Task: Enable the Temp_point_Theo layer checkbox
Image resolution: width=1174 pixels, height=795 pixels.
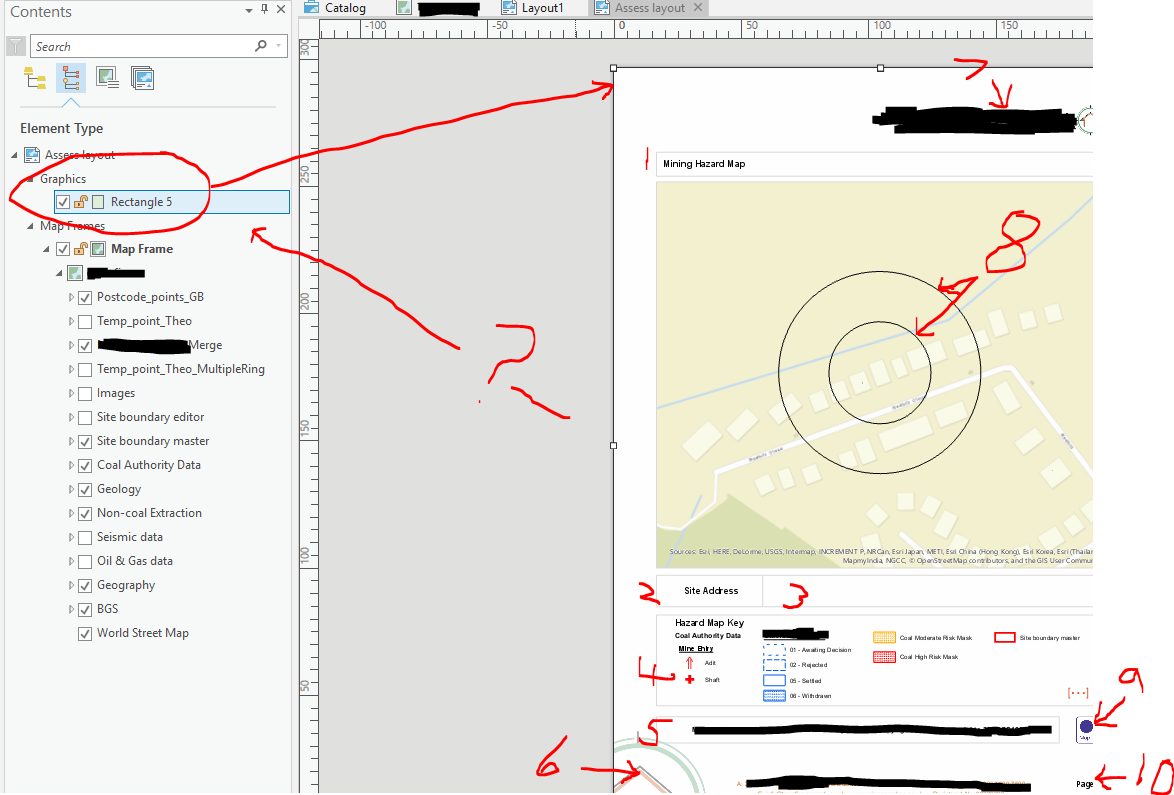Action: pyautogui.click(x=85, y=321)
